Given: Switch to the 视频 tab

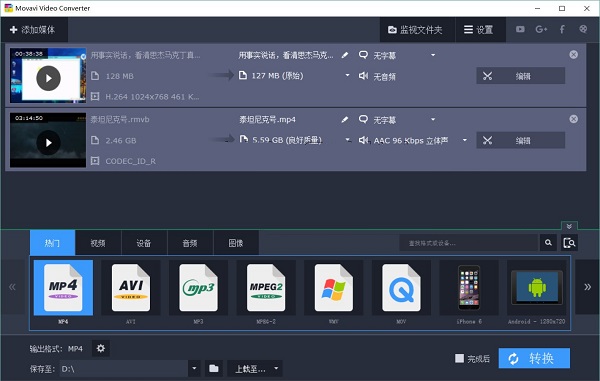Looking at the screenshot, I should (x=98, y=243).
